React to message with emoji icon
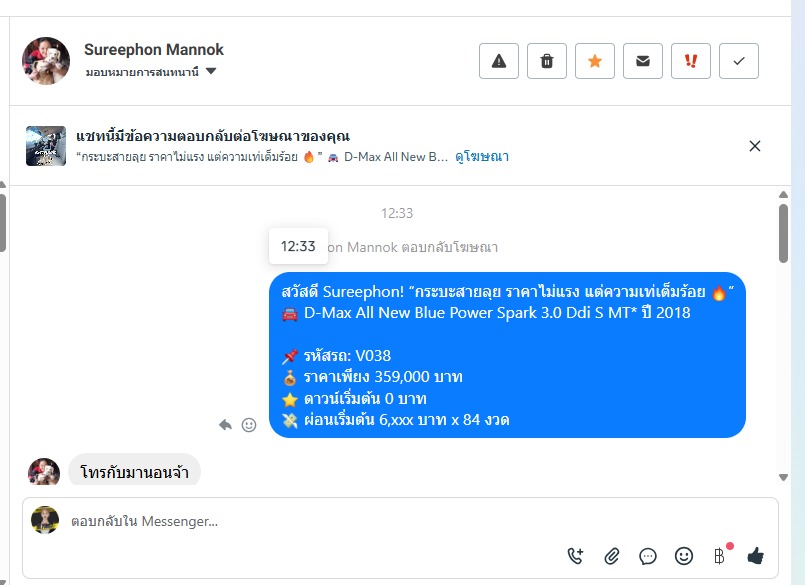 pyautogui.click(x=249, y=425)
